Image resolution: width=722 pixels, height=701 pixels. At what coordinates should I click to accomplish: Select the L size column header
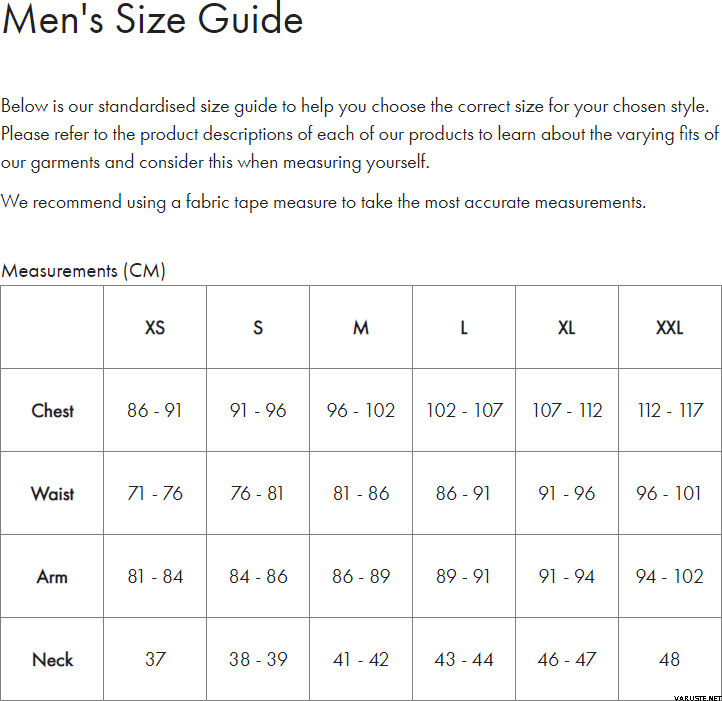[x=464, y=327]
